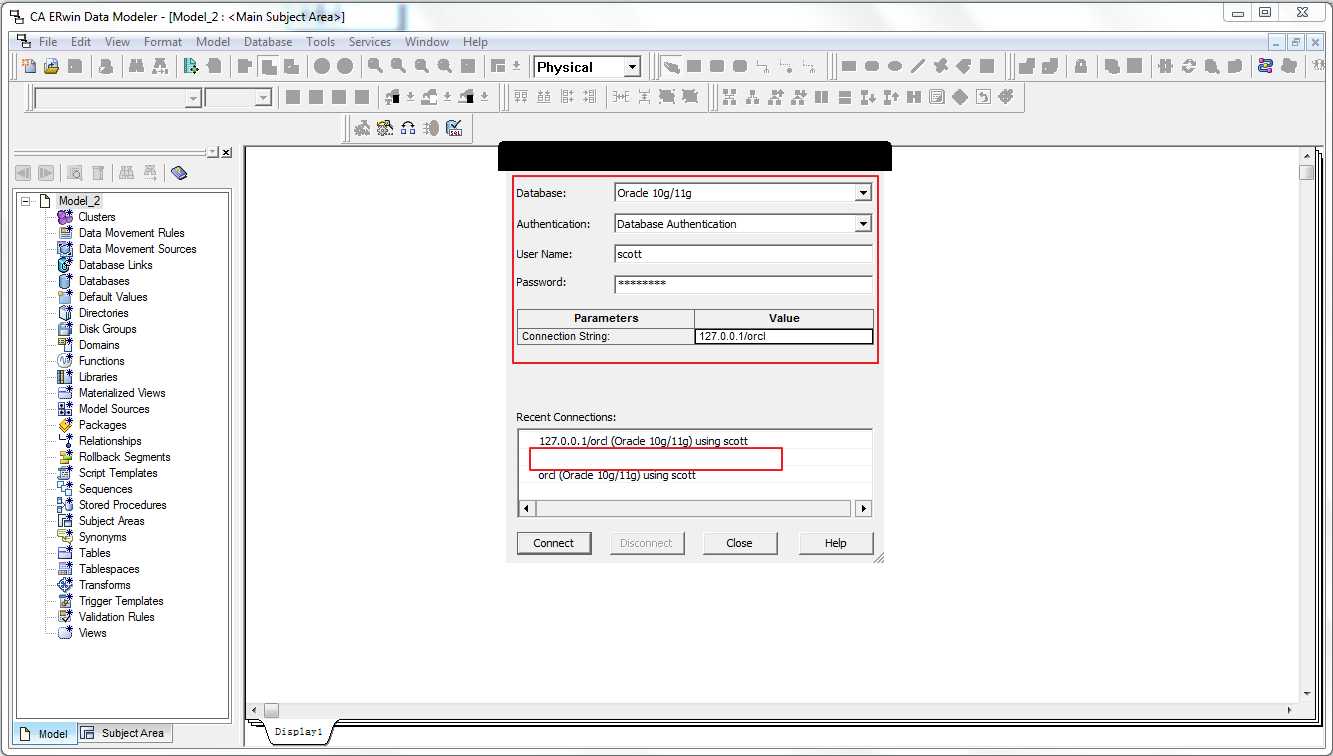Click the Connection String value cell
Viewport: 1333px width, 756px height.
coord(784,337)
